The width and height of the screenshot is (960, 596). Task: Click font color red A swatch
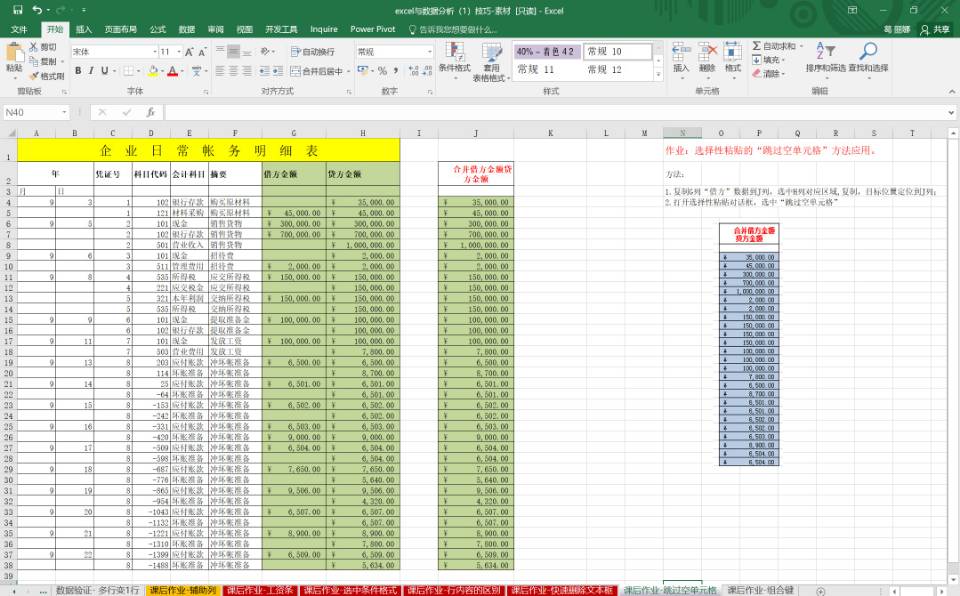173,71
